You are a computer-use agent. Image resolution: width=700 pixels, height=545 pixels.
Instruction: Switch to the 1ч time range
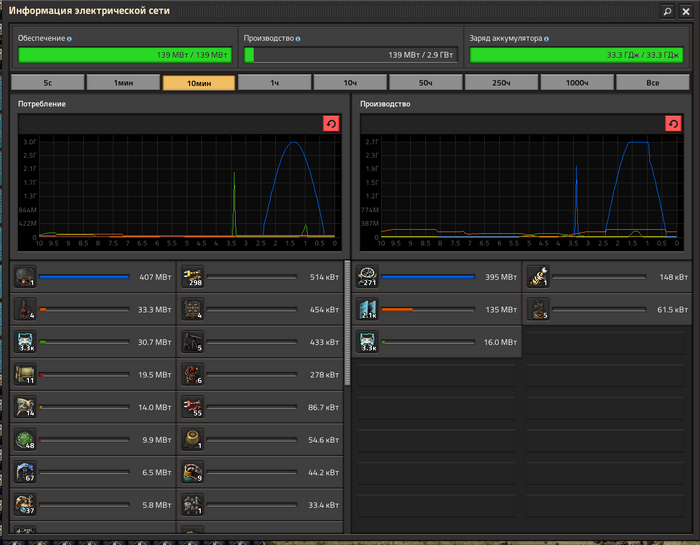(x=274, y=83)
